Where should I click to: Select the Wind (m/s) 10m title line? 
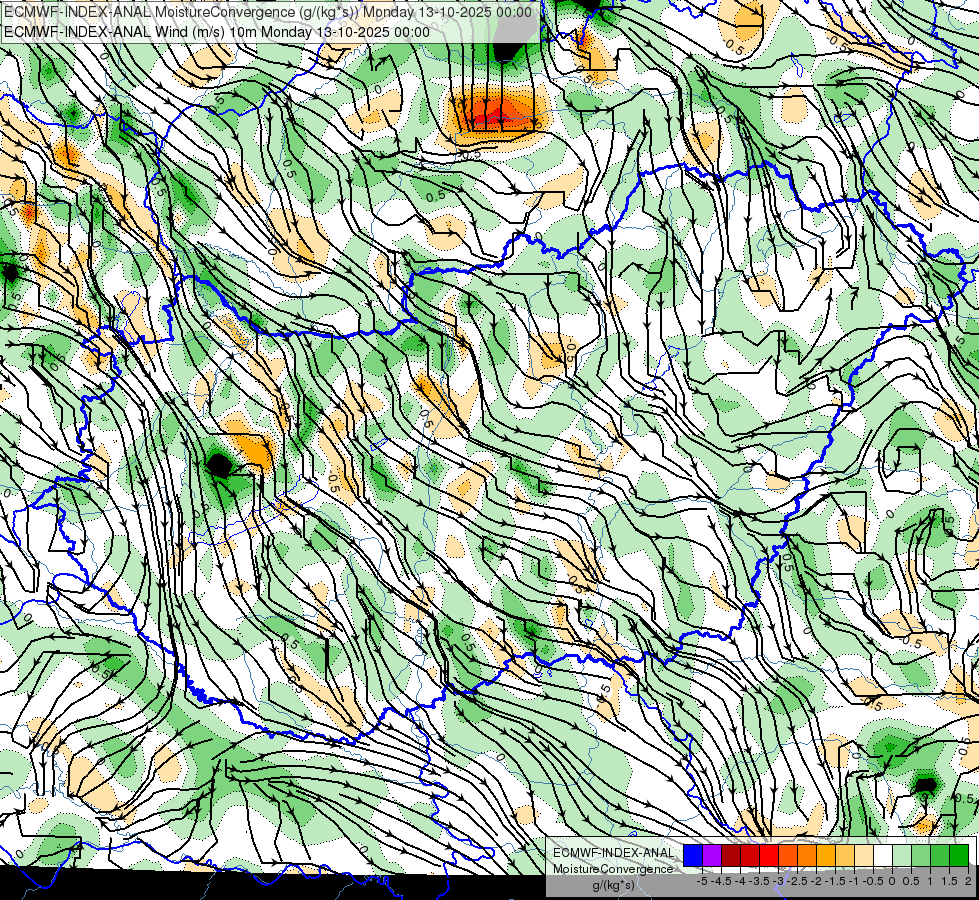tap(217, 32)
